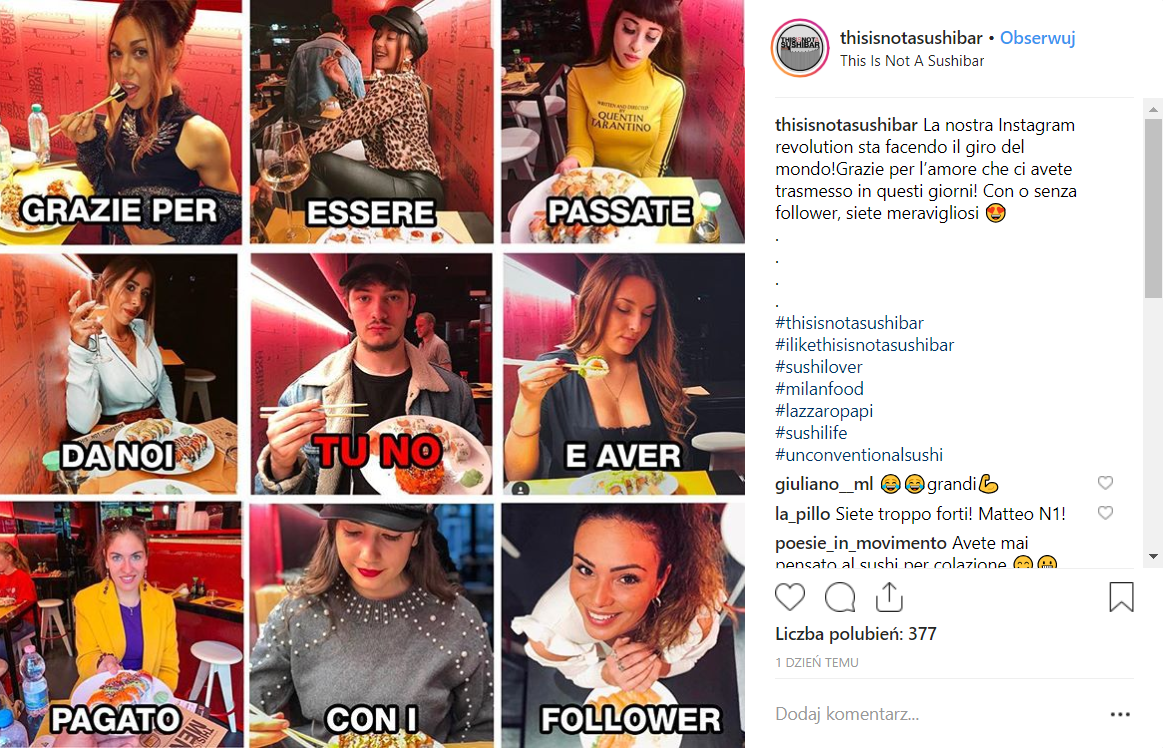Image resolution: width=1163 pixels, height=748 pixels.
Task: Like giuliano__ml's comment with its heart
Action: pos(1105,483)
